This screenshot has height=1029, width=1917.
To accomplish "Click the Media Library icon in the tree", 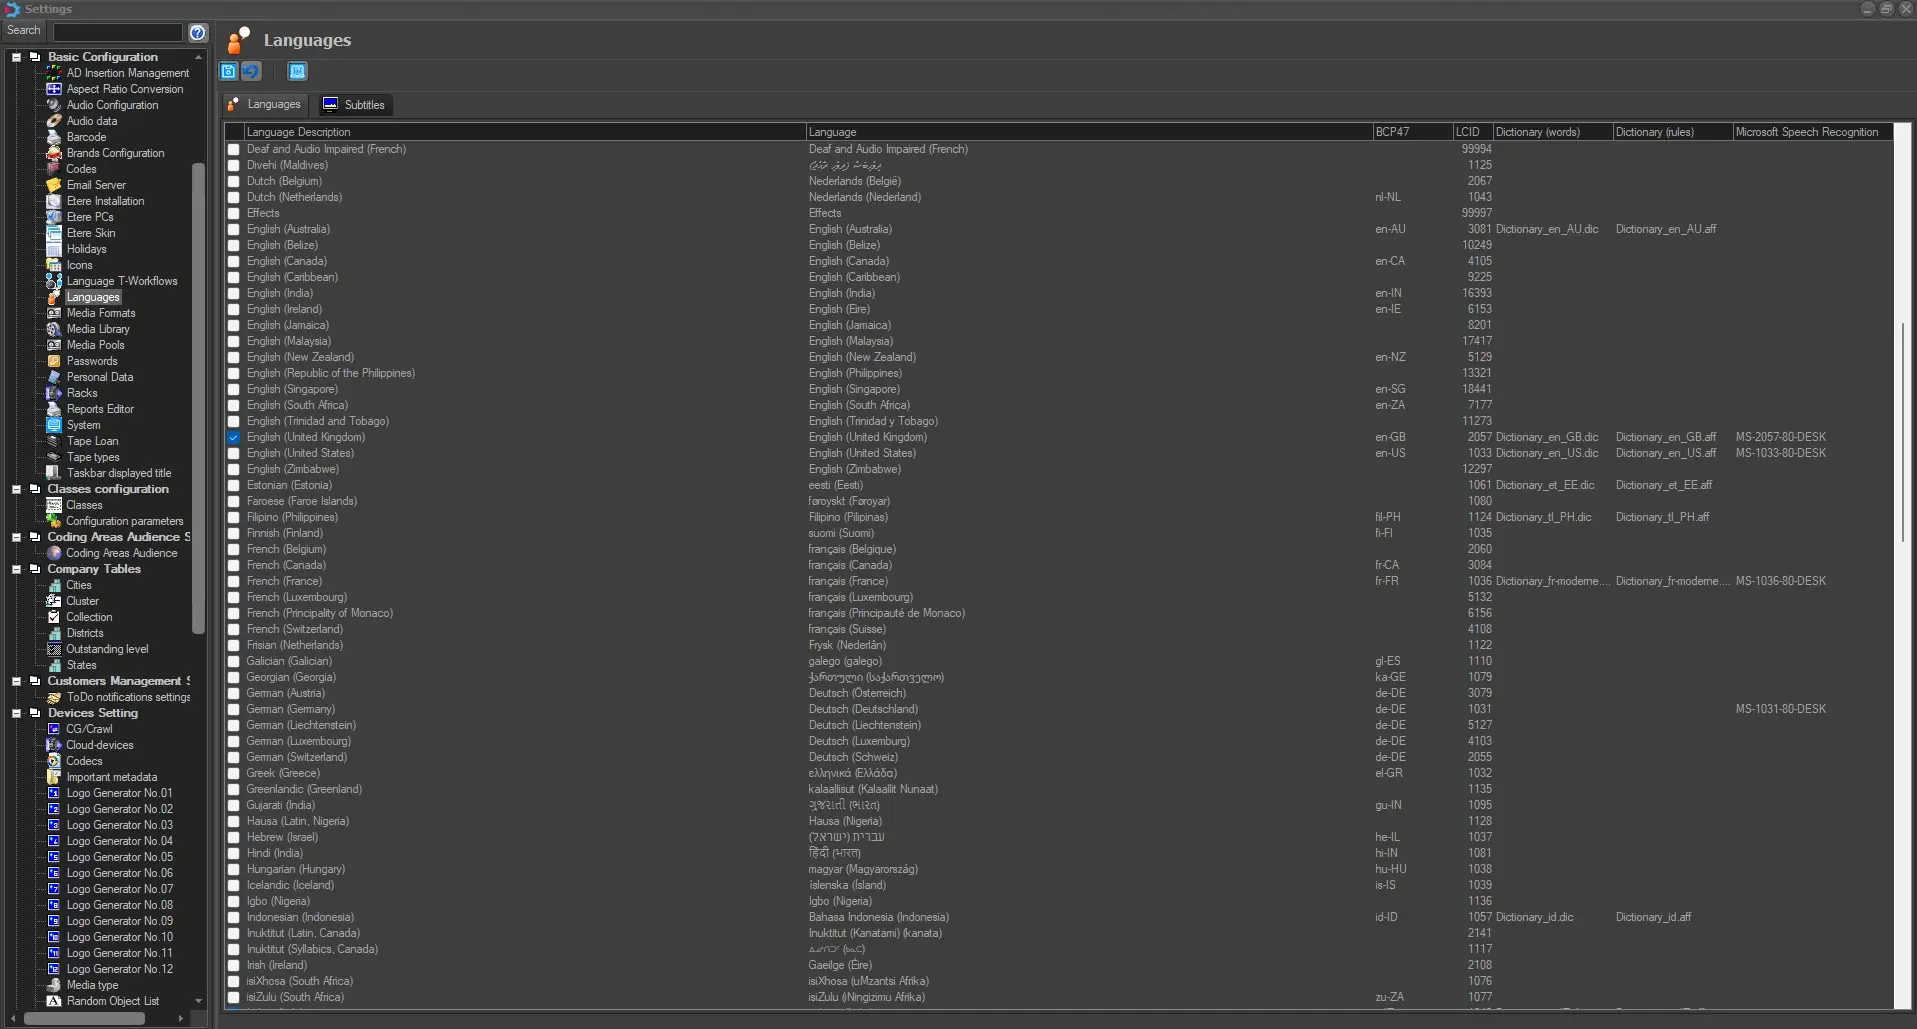I will [x=54, y=329].
